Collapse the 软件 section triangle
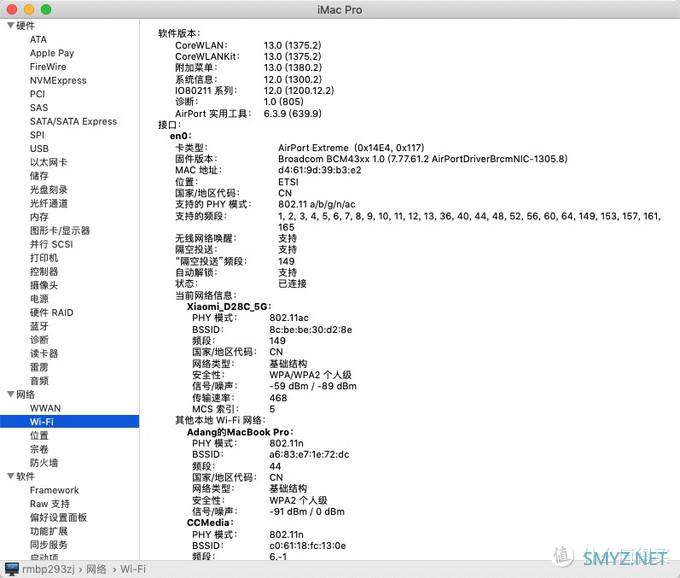The image size is (680, 578). [10, 476]
